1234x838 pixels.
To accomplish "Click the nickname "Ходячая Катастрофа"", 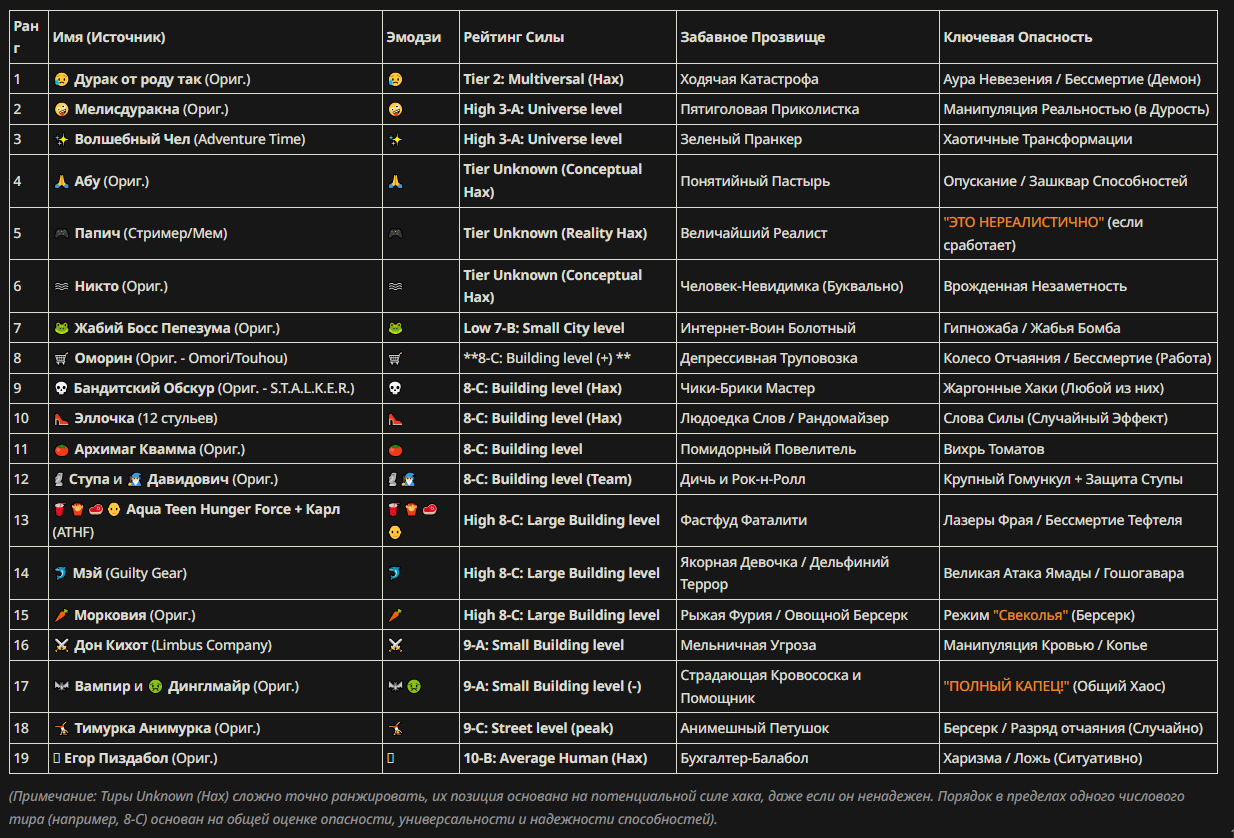I will point(749,79).
